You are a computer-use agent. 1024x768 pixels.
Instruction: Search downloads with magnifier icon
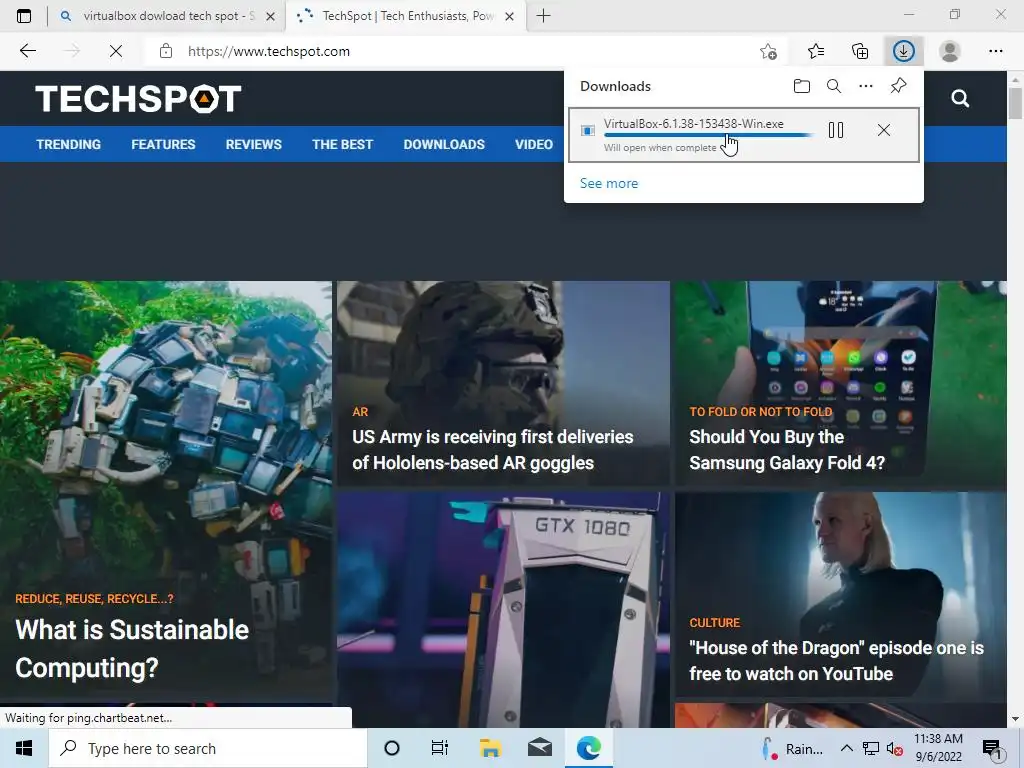point(833,86)
